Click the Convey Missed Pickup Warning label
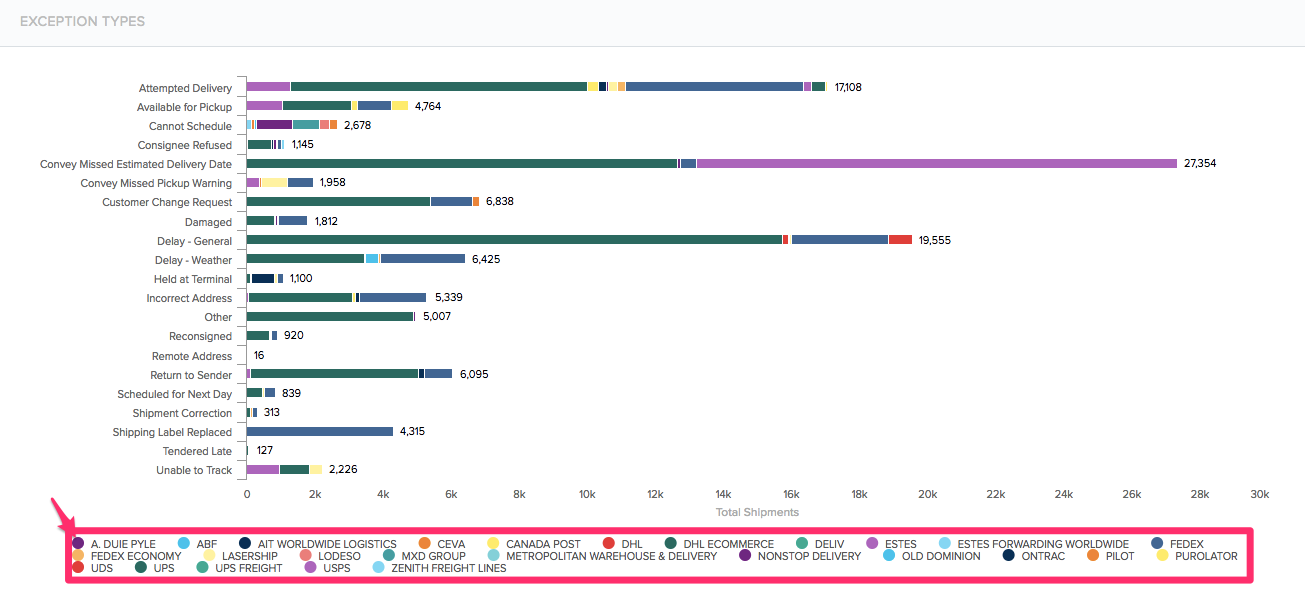1305x590 pixels. coord(156,183)
